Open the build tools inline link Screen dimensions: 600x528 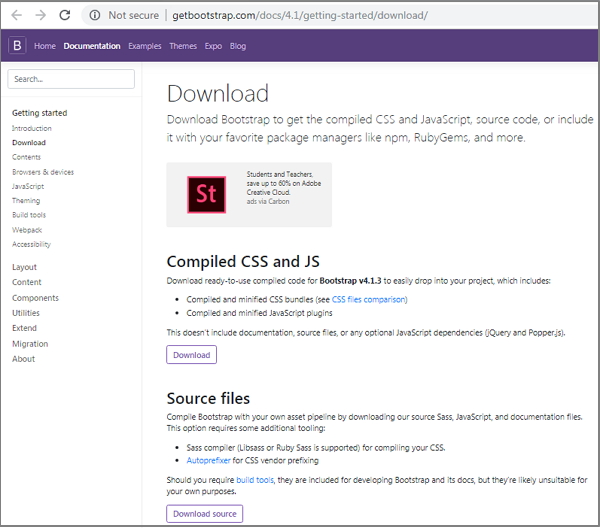click(255, 480)
